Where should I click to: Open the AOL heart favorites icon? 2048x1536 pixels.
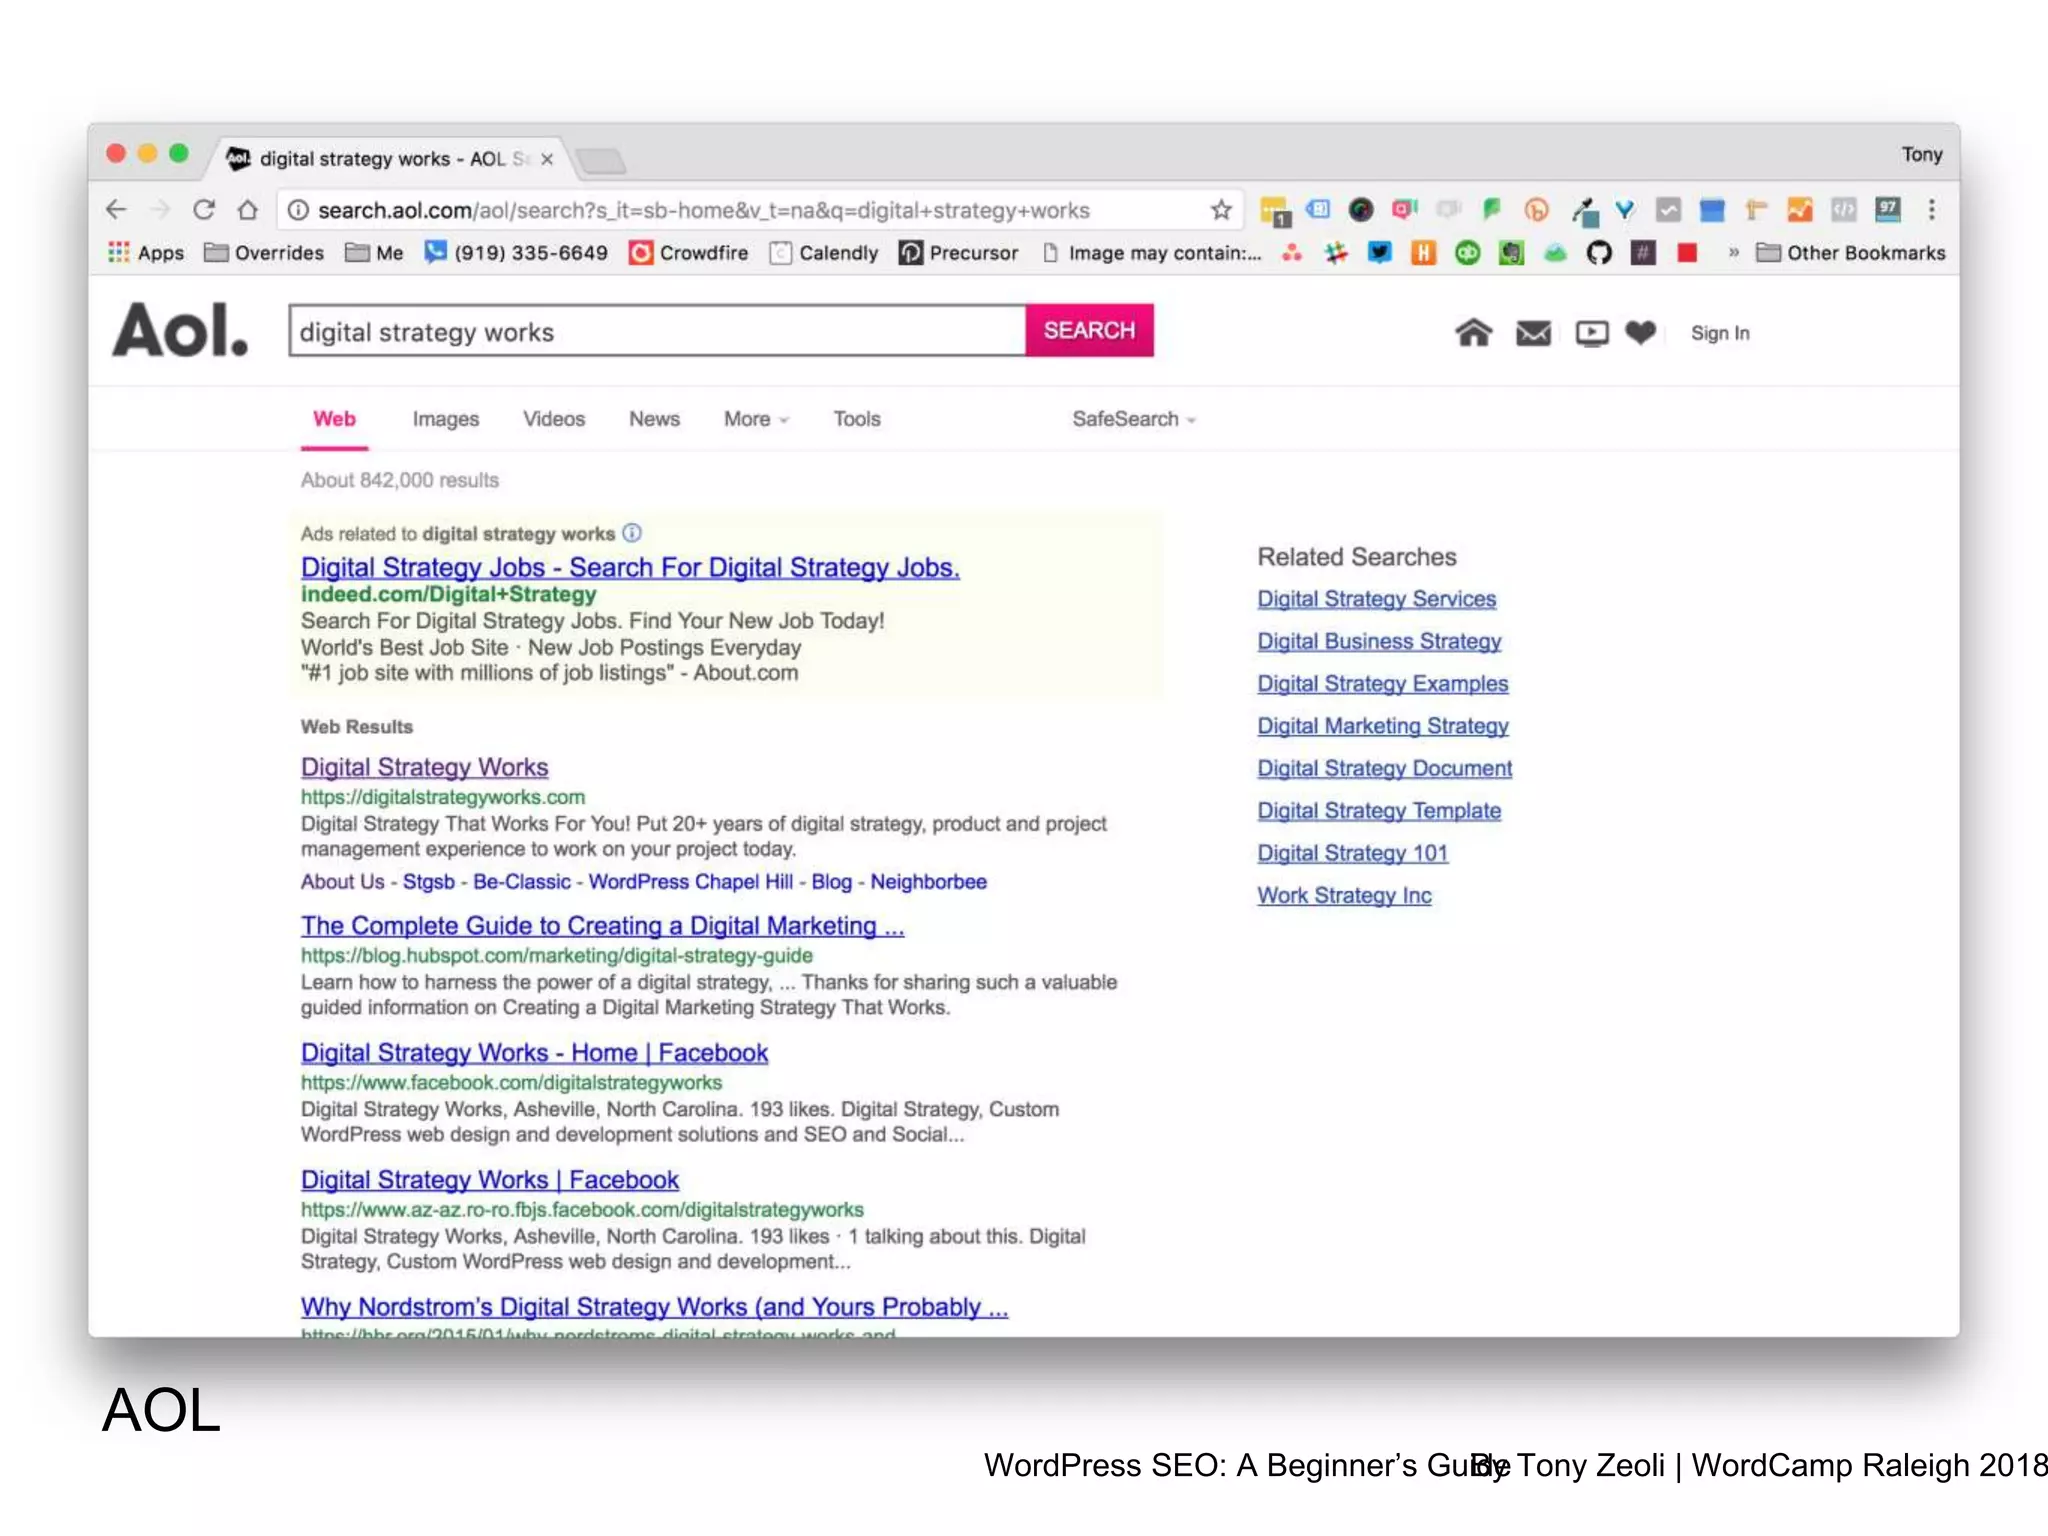tap(1640, 332)
